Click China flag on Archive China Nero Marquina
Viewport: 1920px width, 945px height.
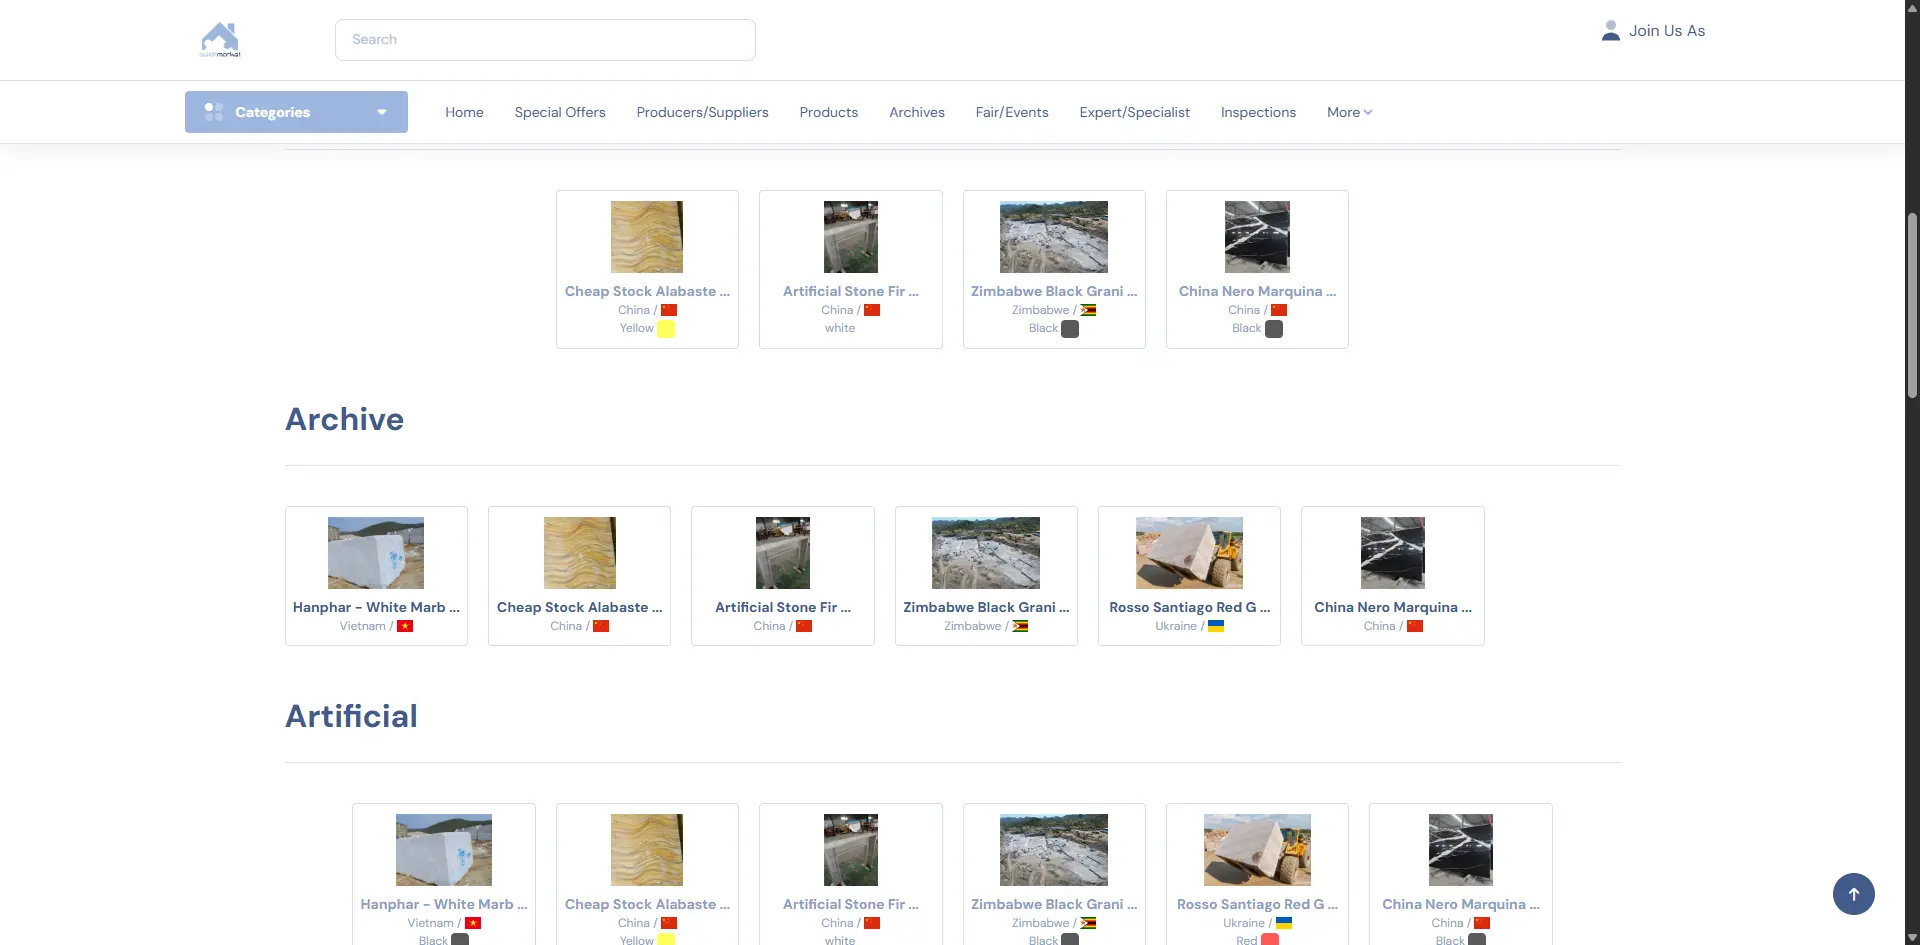click(x=1415, y=627)
